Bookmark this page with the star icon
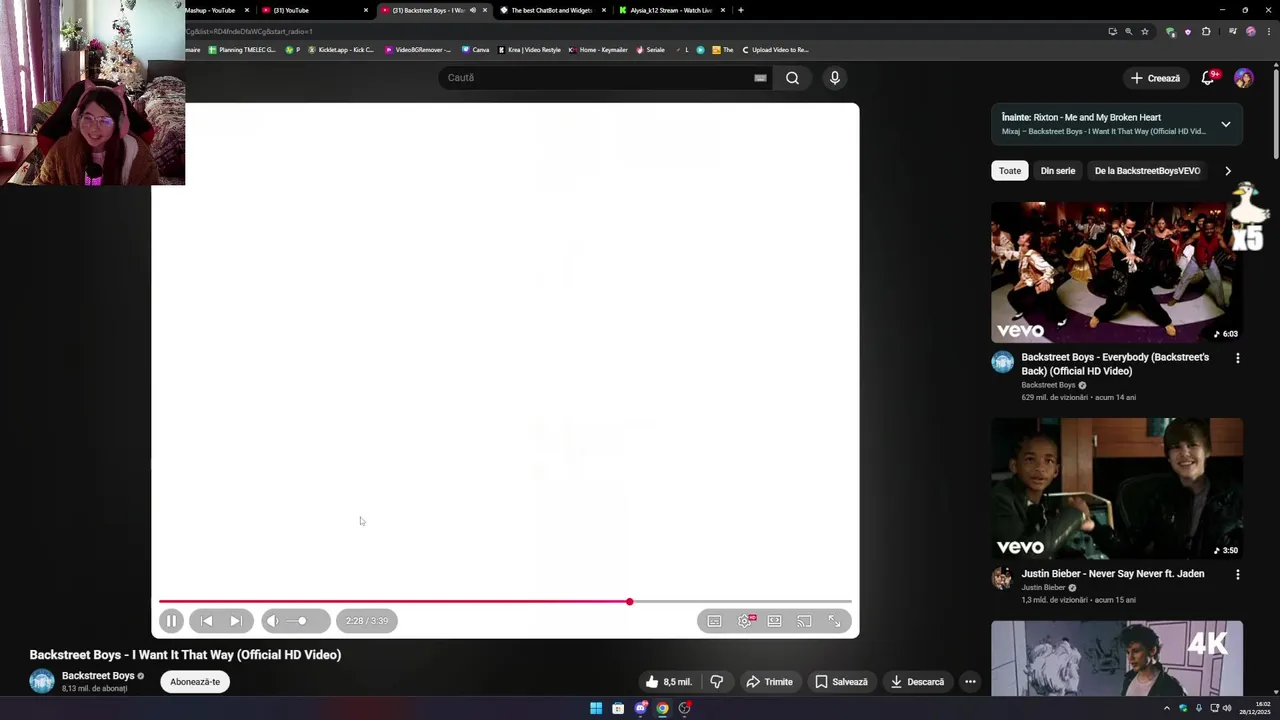Image resolution: width=1280 pixels, height=720 pixels. (1145, 31)
